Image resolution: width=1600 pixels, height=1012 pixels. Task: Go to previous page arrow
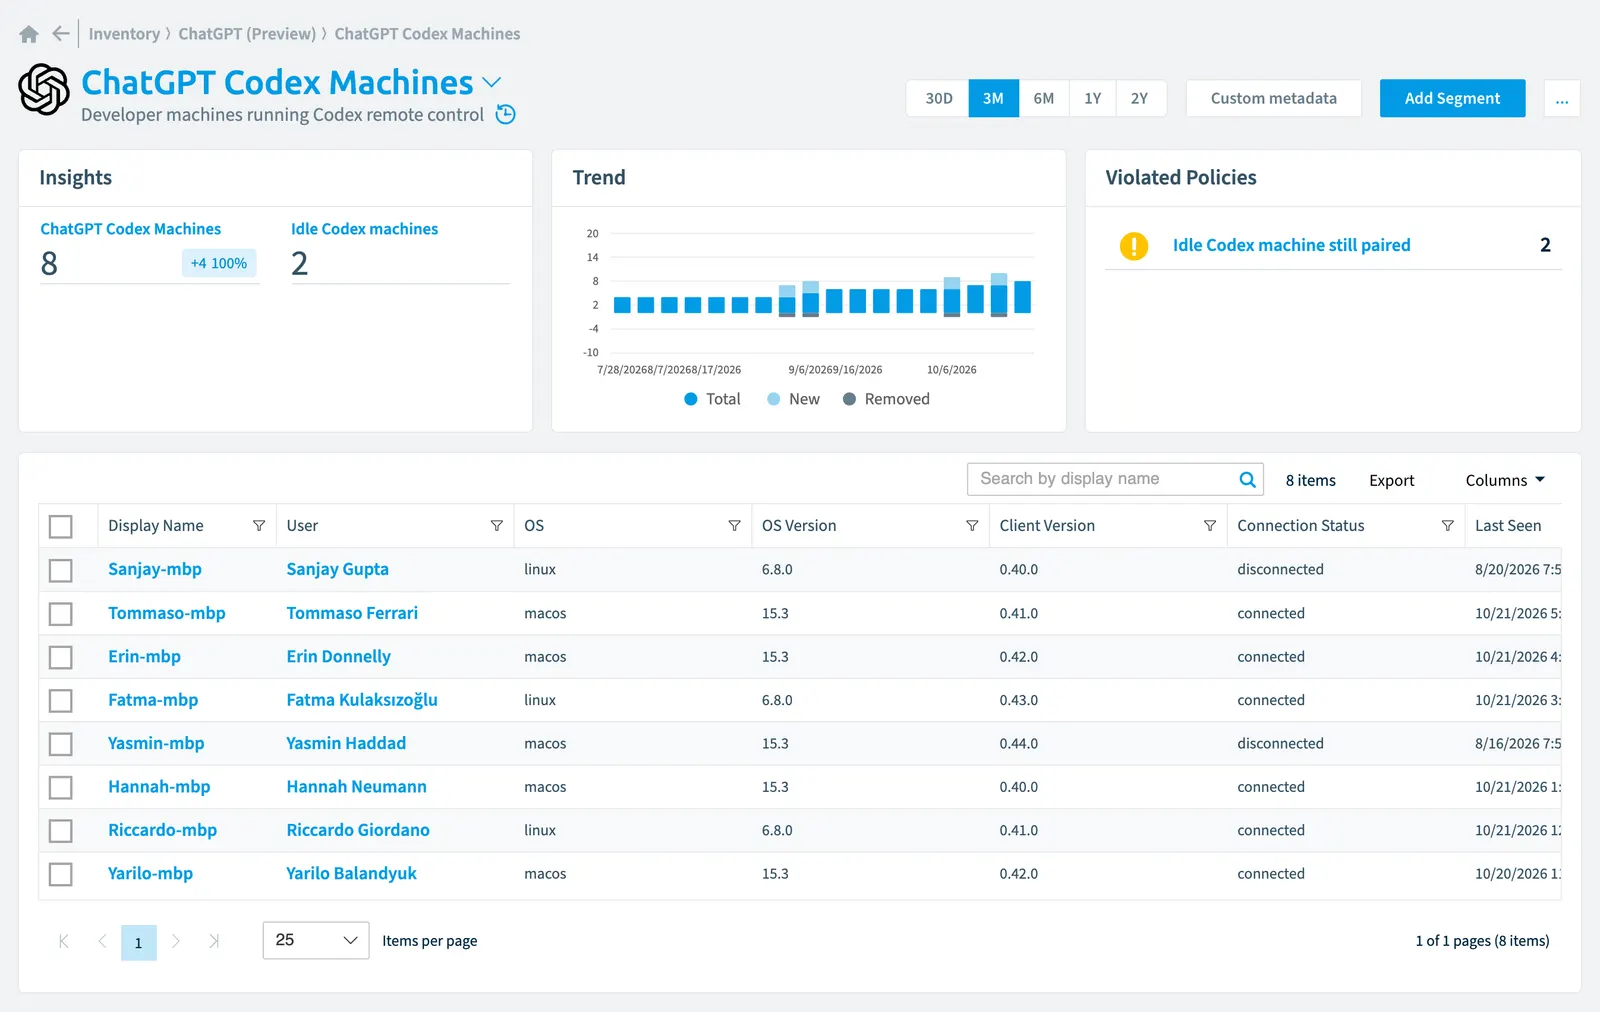[x=102, y=941]
